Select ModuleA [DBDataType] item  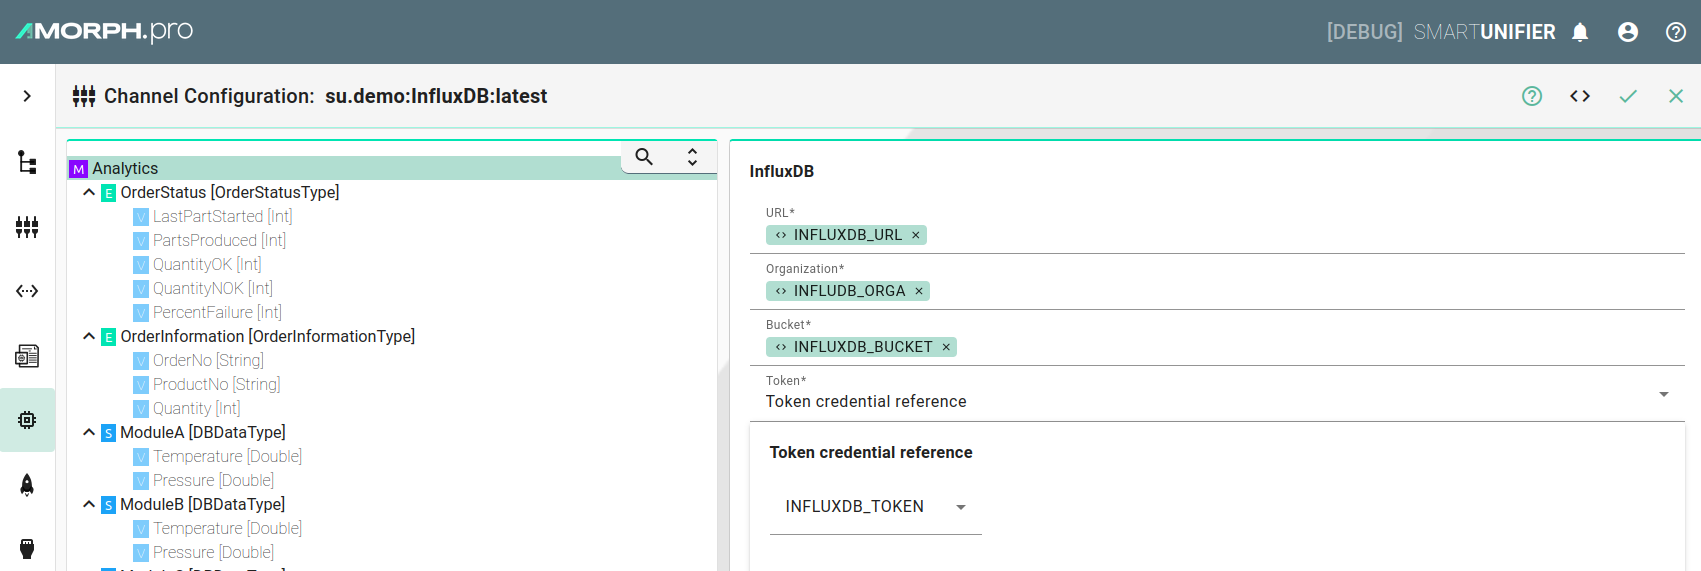coord(203,432)
